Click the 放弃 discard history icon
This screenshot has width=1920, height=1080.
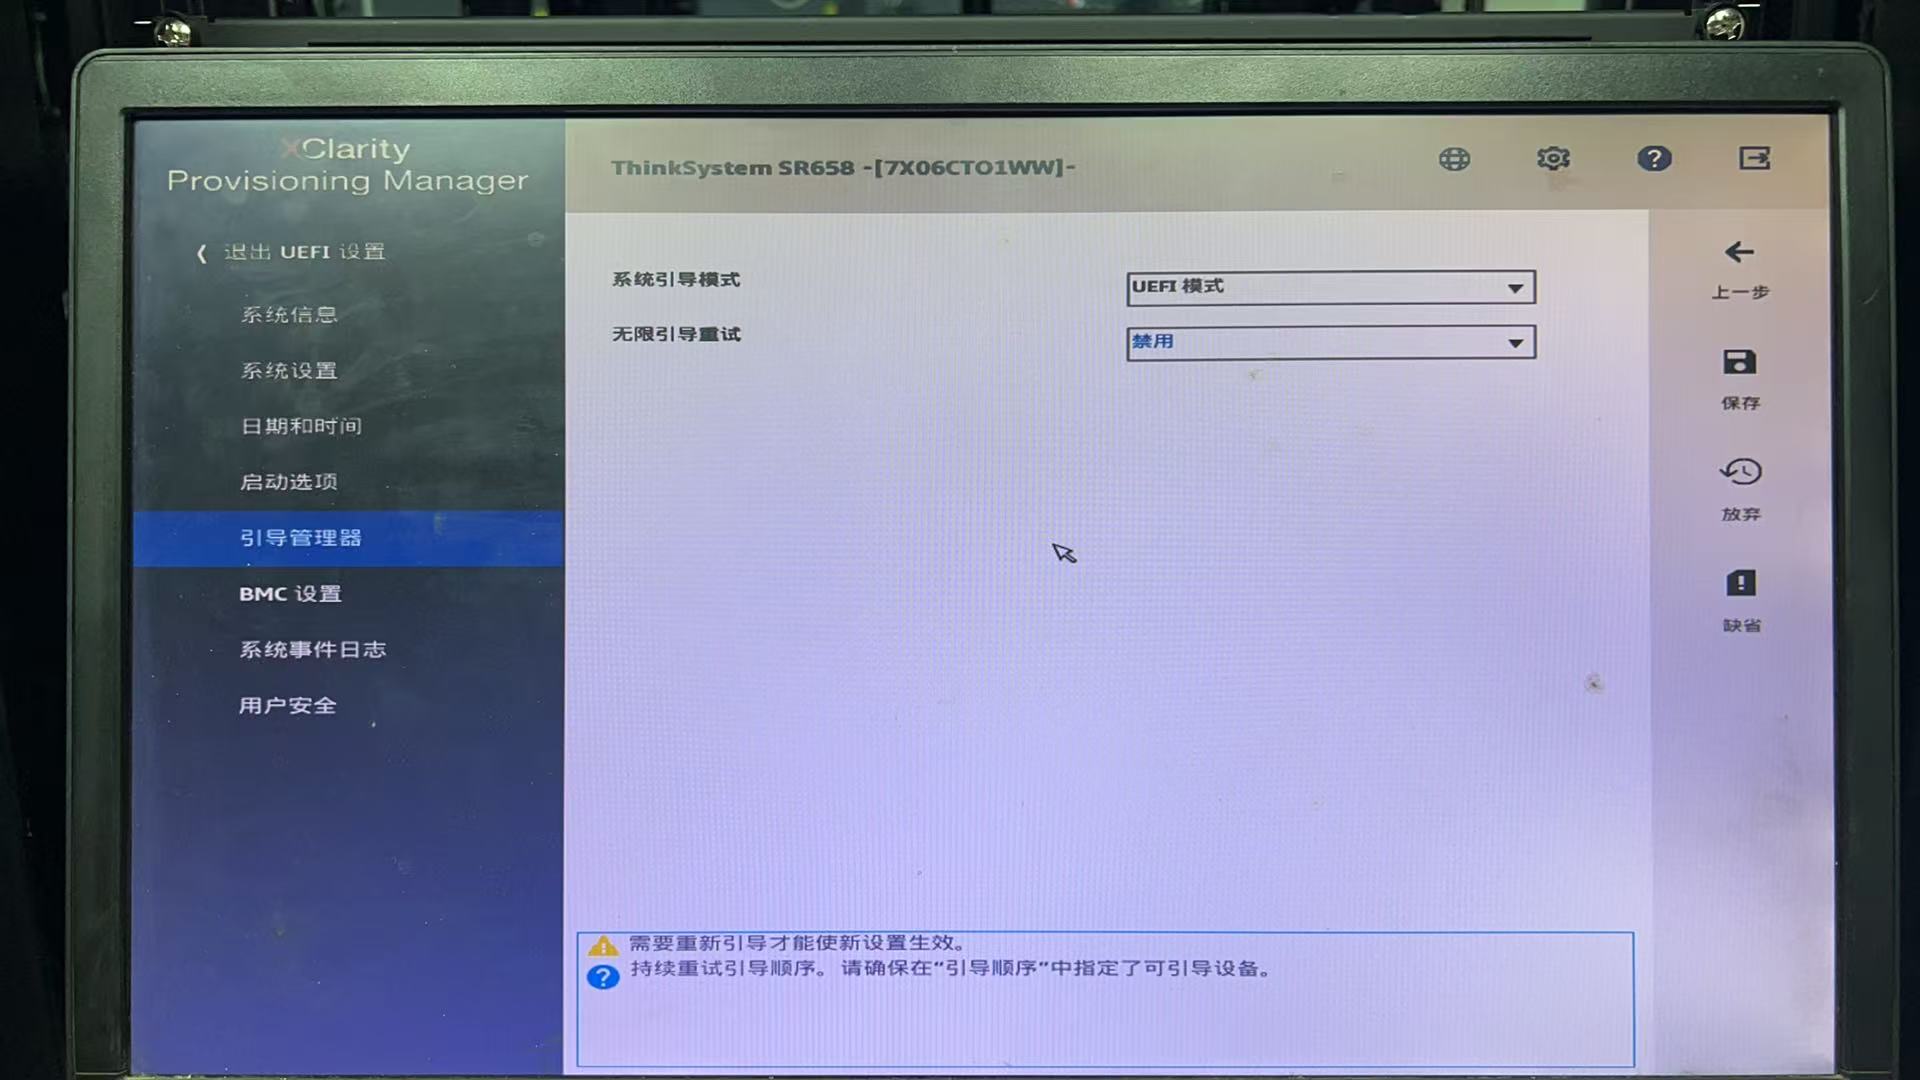click(x=1740, y=472)
